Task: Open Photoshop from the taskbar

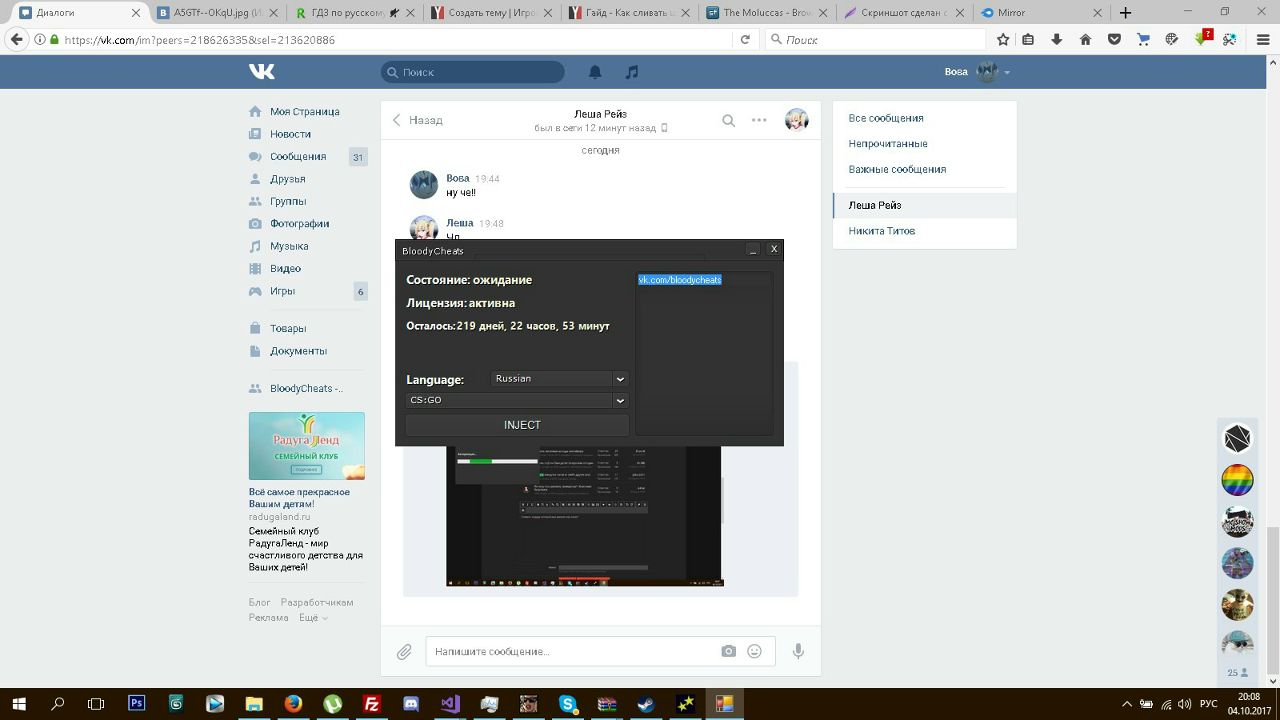Action: tap(137, 703)
